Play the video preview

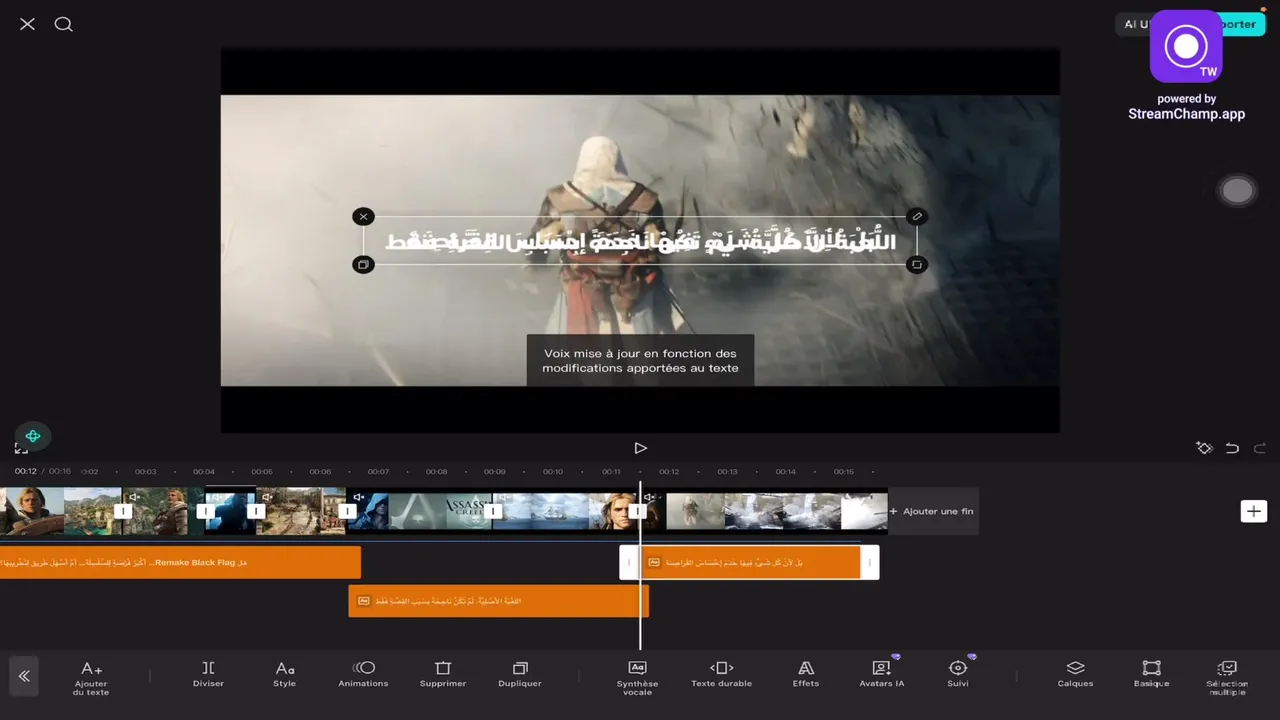641,448
